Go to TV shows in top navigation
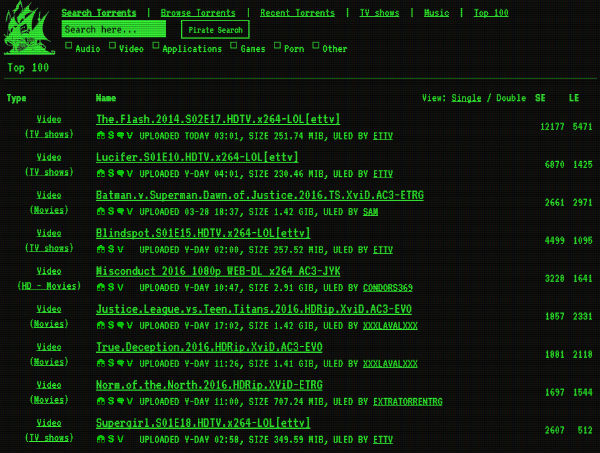 click(x=379, y=13)
